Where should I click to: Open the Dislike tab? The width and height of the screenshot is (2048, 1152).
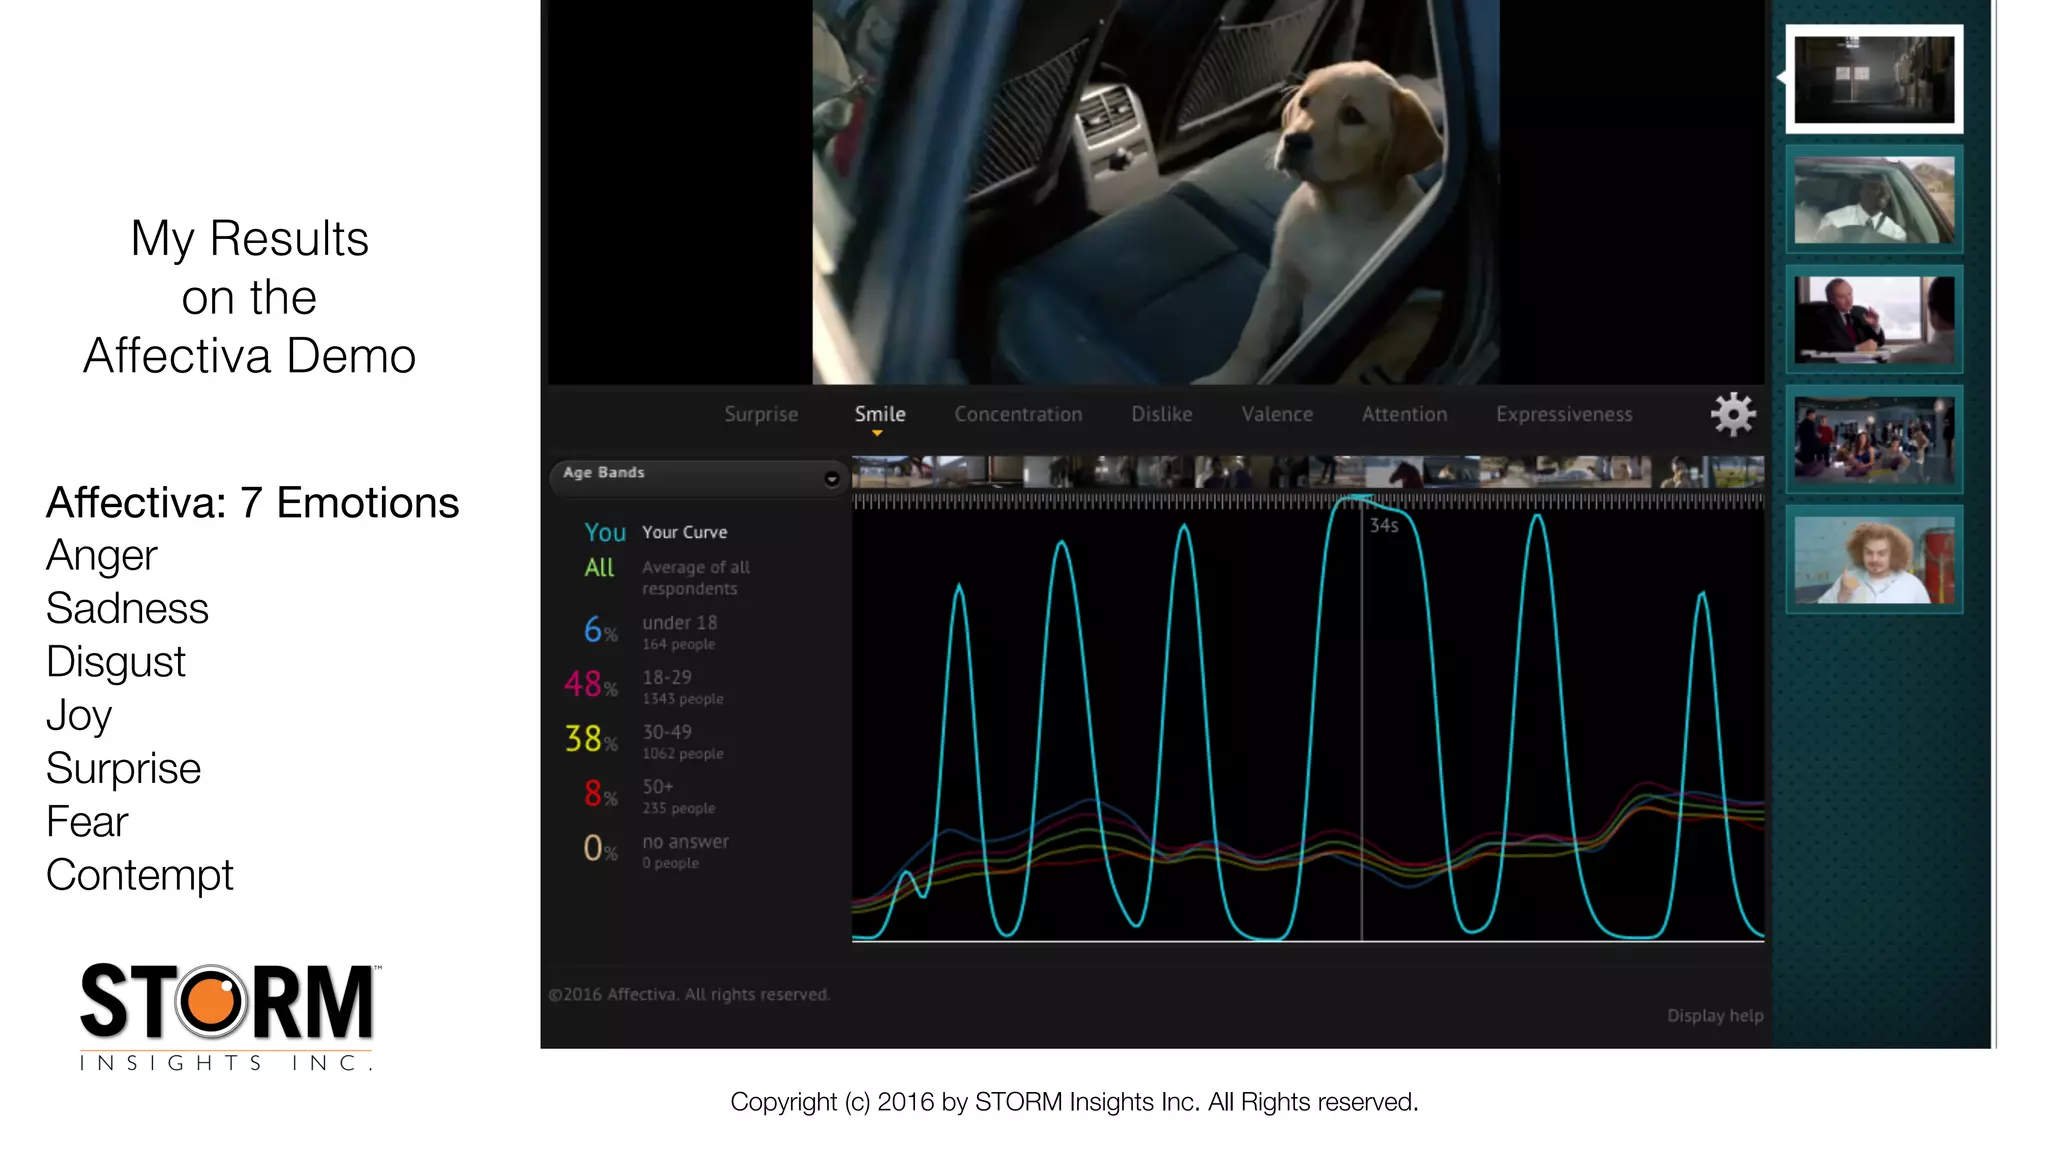pos(1161,414)
